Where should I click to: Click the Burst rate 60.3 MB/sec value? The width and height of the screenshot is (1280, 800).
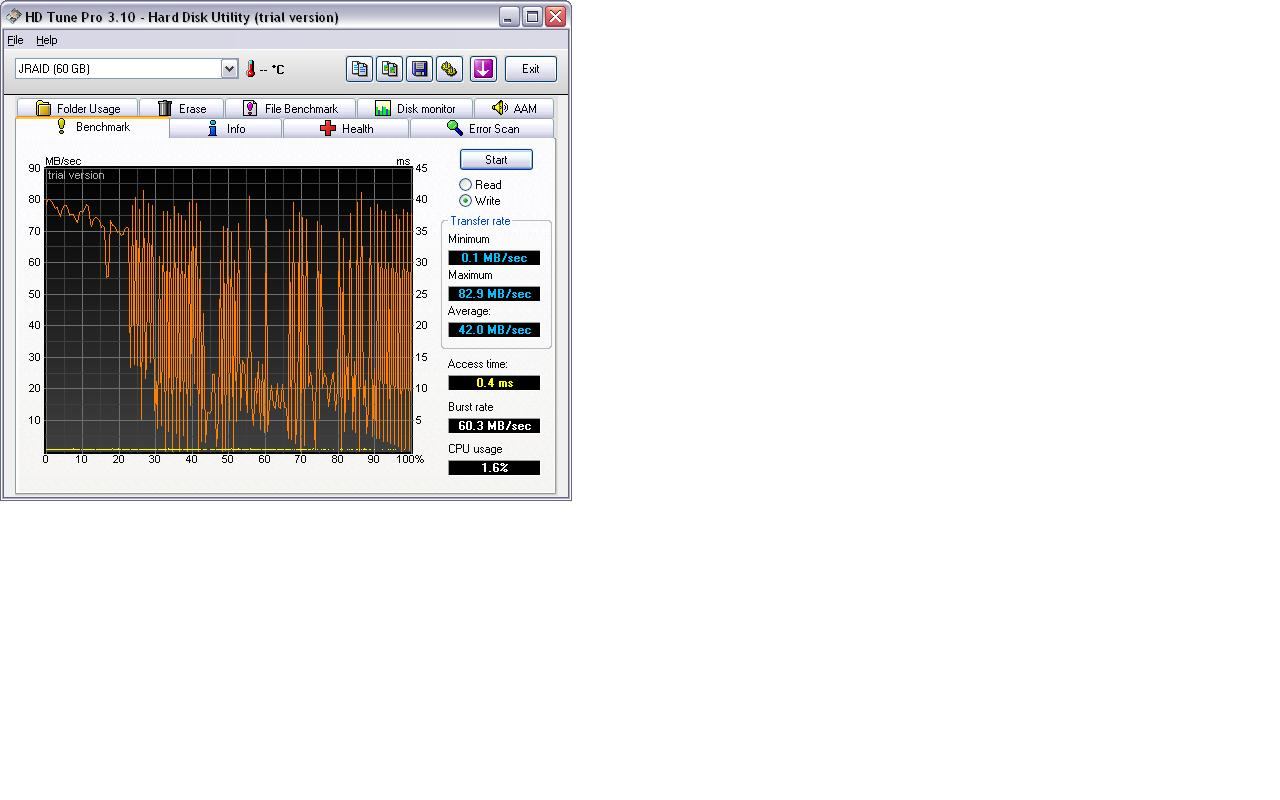[x=494, y=426]
